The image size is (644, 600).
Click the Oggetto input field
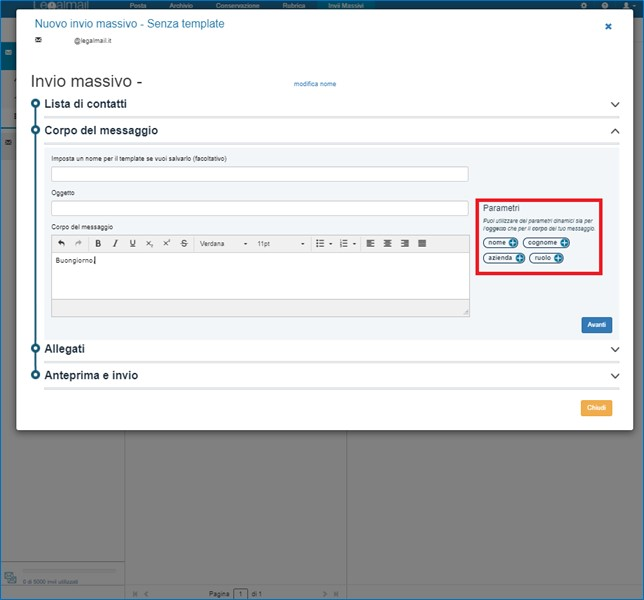point(260,208)
